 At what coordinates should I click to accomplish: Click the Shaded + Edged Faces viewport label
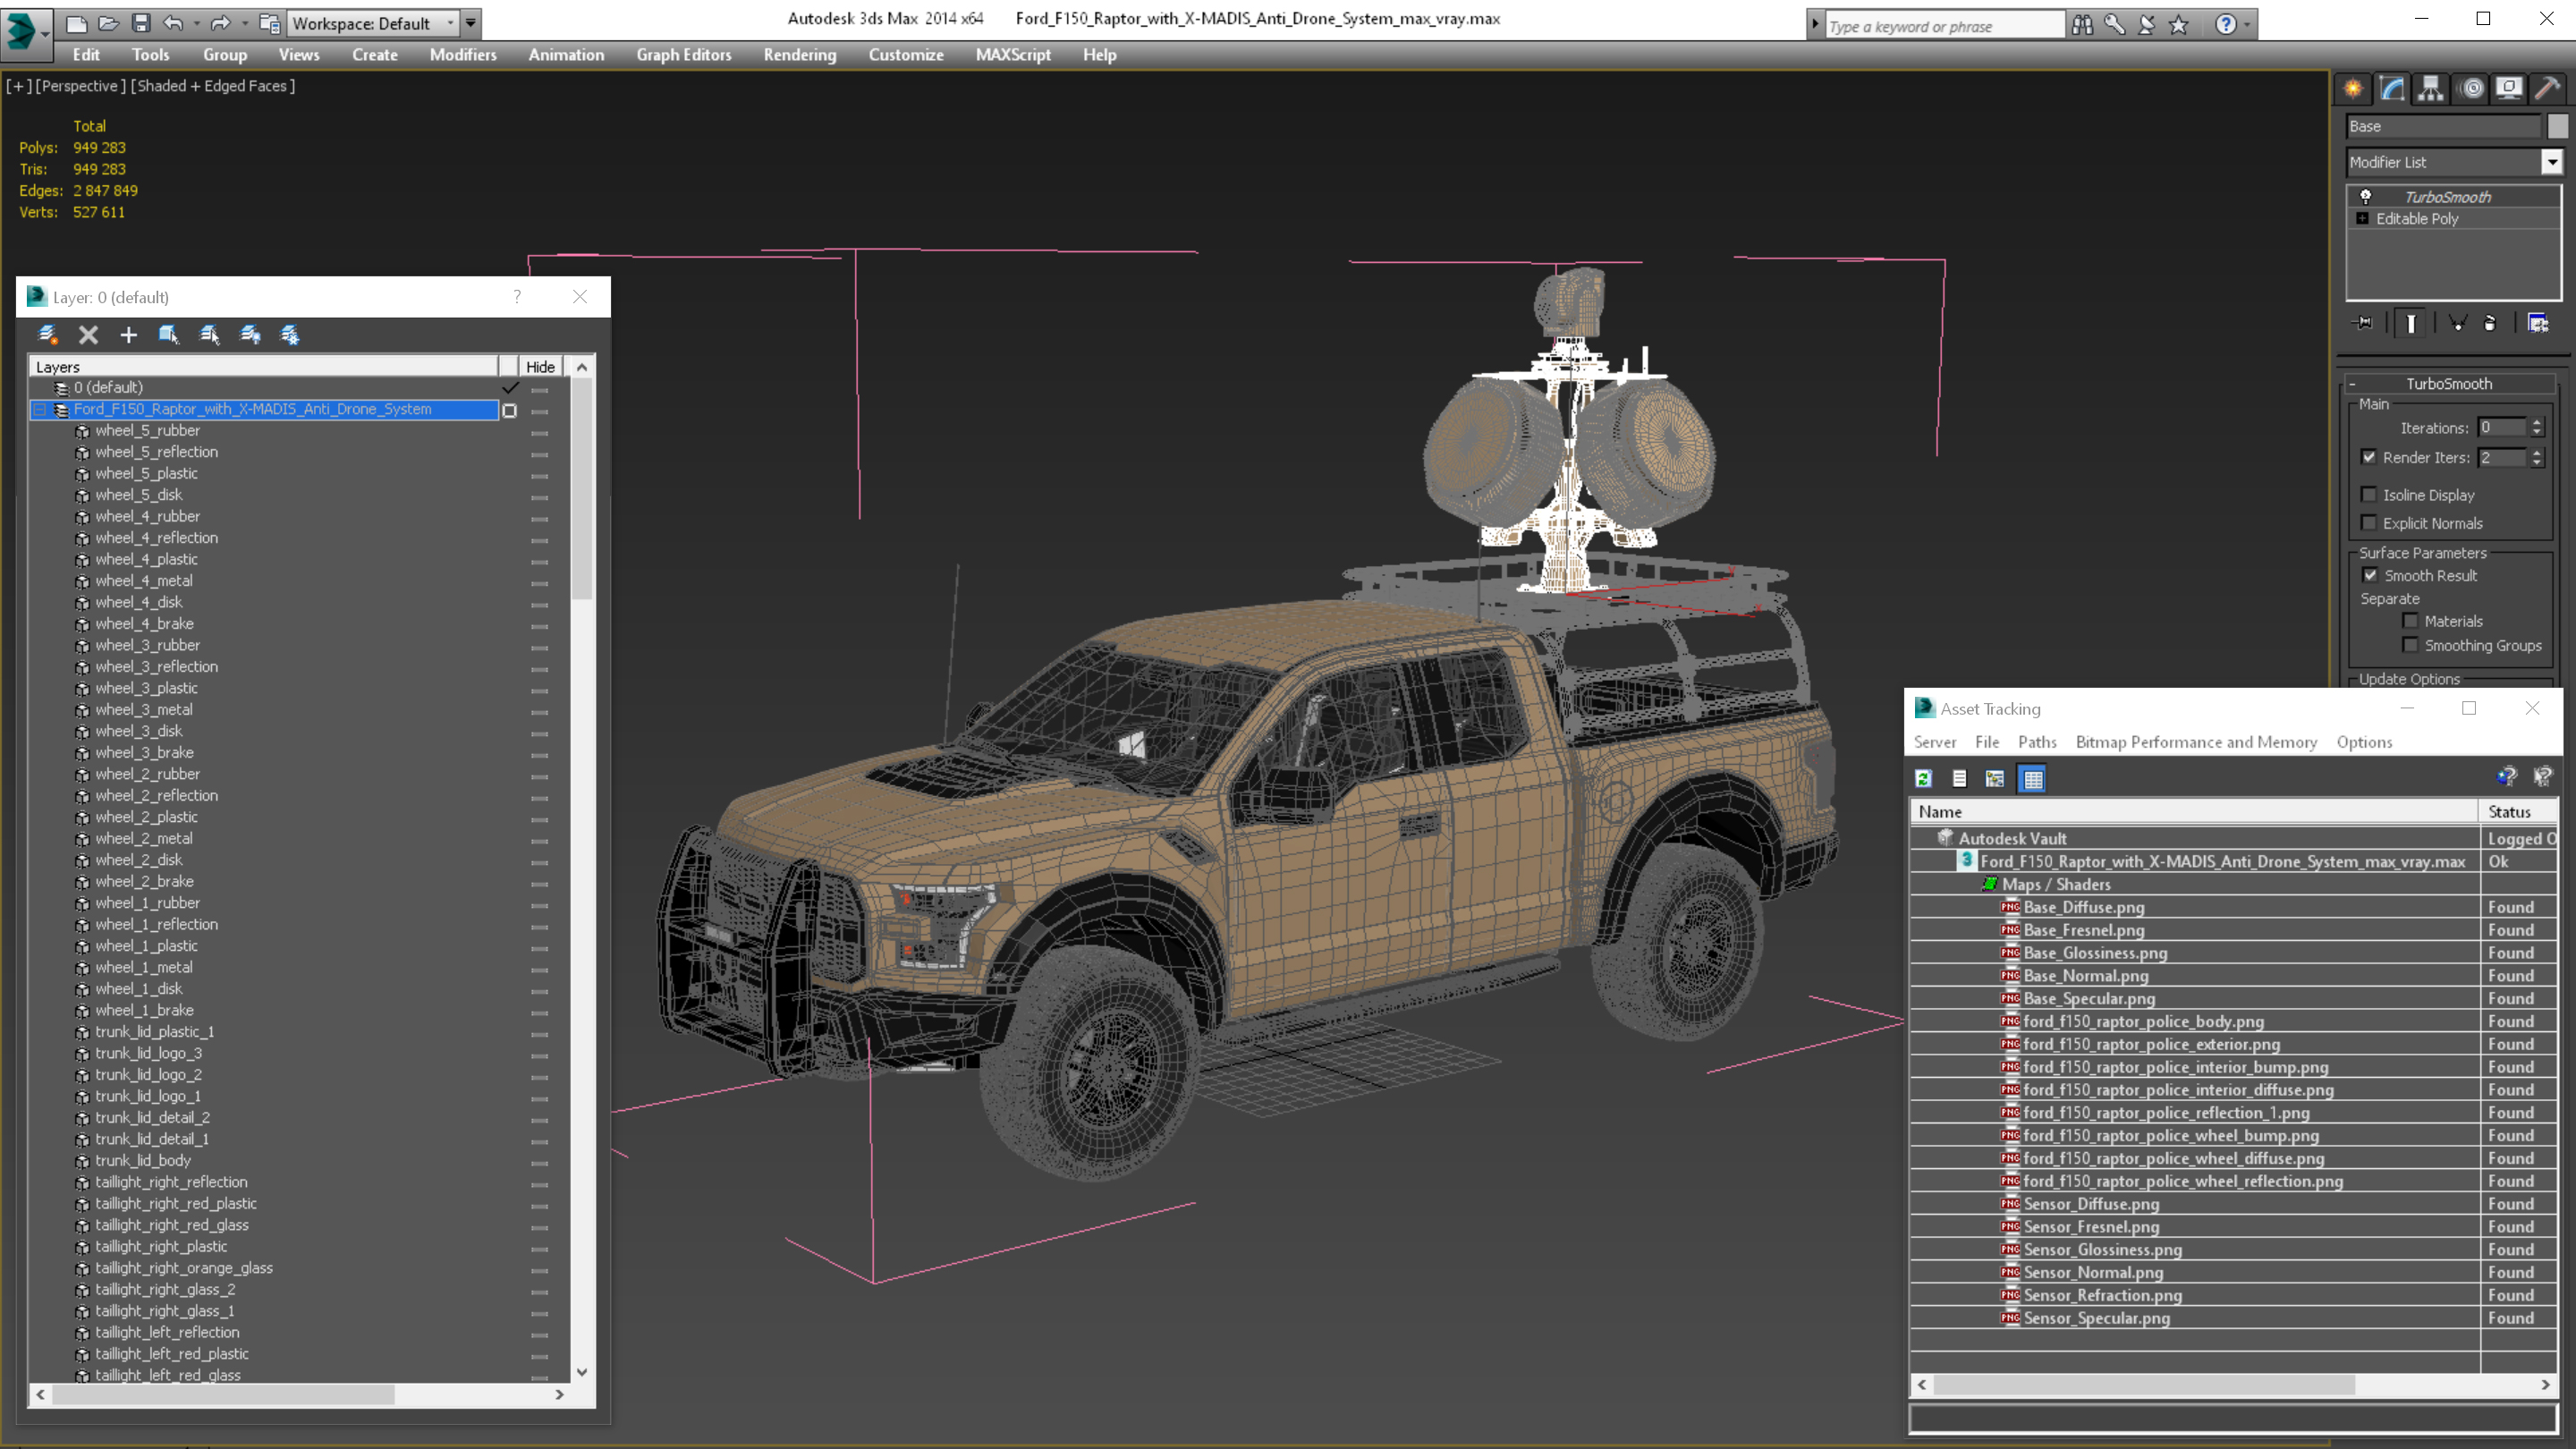pyautogui.click(x=212, y=86)
